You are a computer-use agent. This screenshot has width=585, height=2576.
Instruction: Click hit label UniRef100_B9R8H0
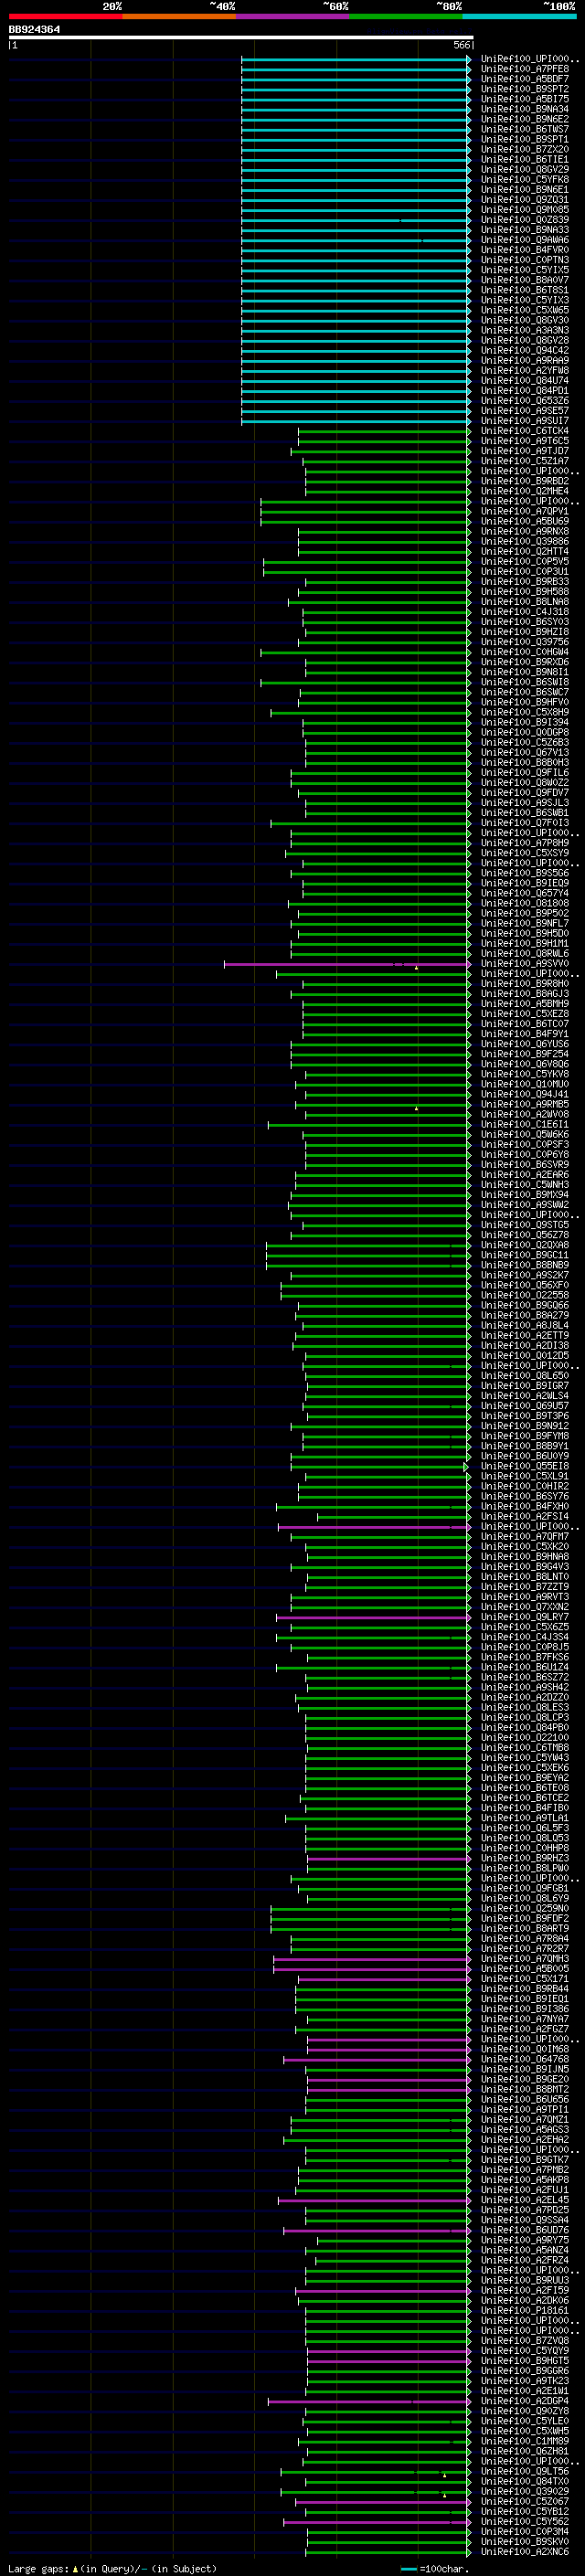(524, 983)
